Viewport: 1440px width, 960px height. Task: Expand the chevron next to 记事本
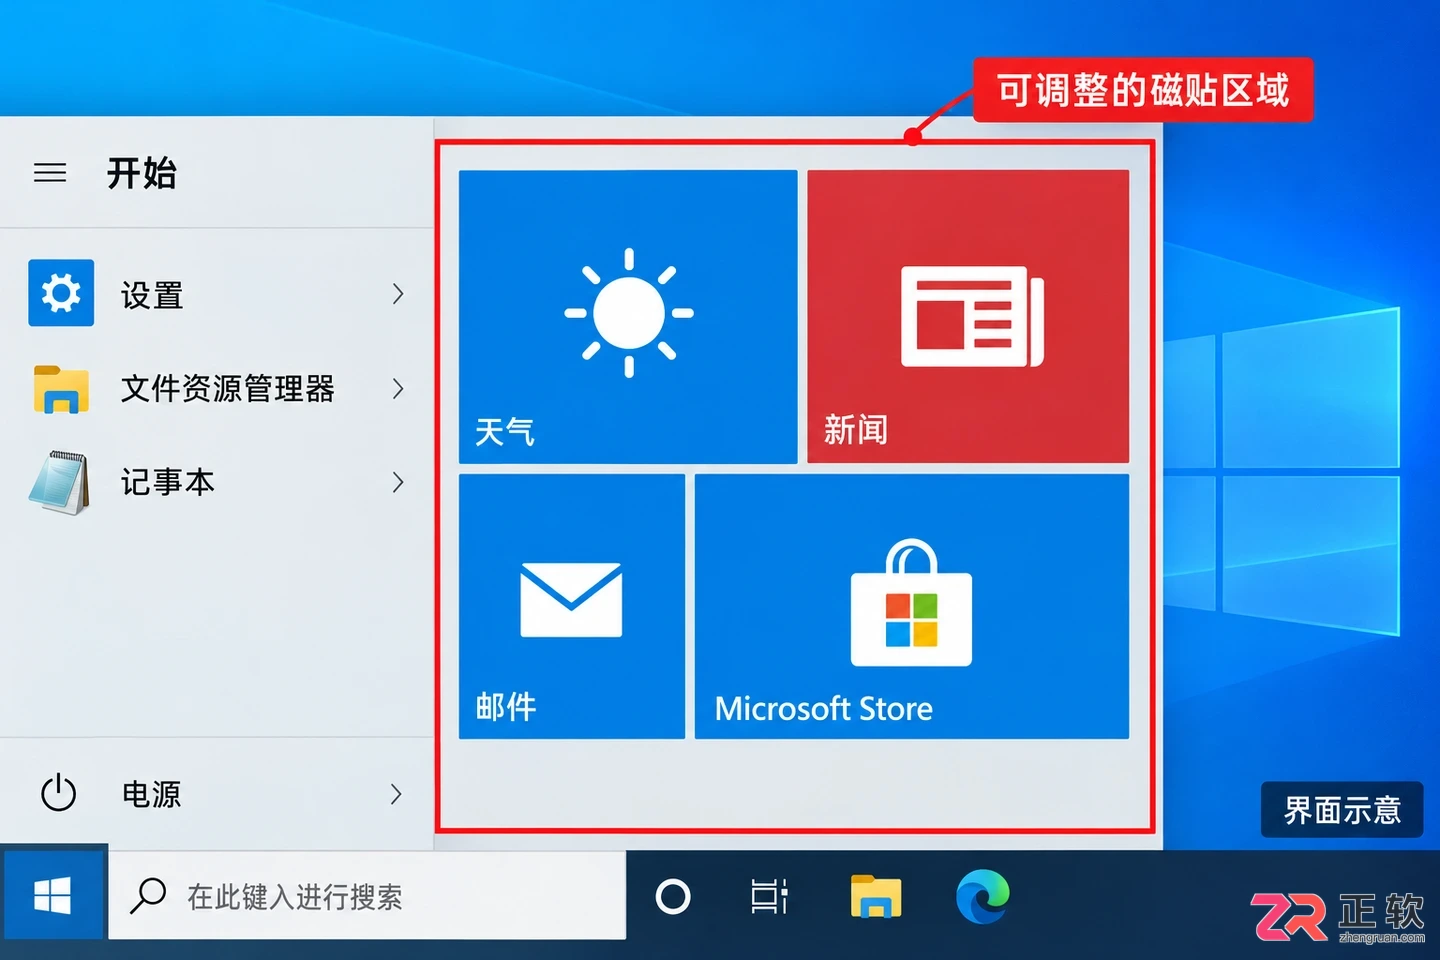point(398,482)
